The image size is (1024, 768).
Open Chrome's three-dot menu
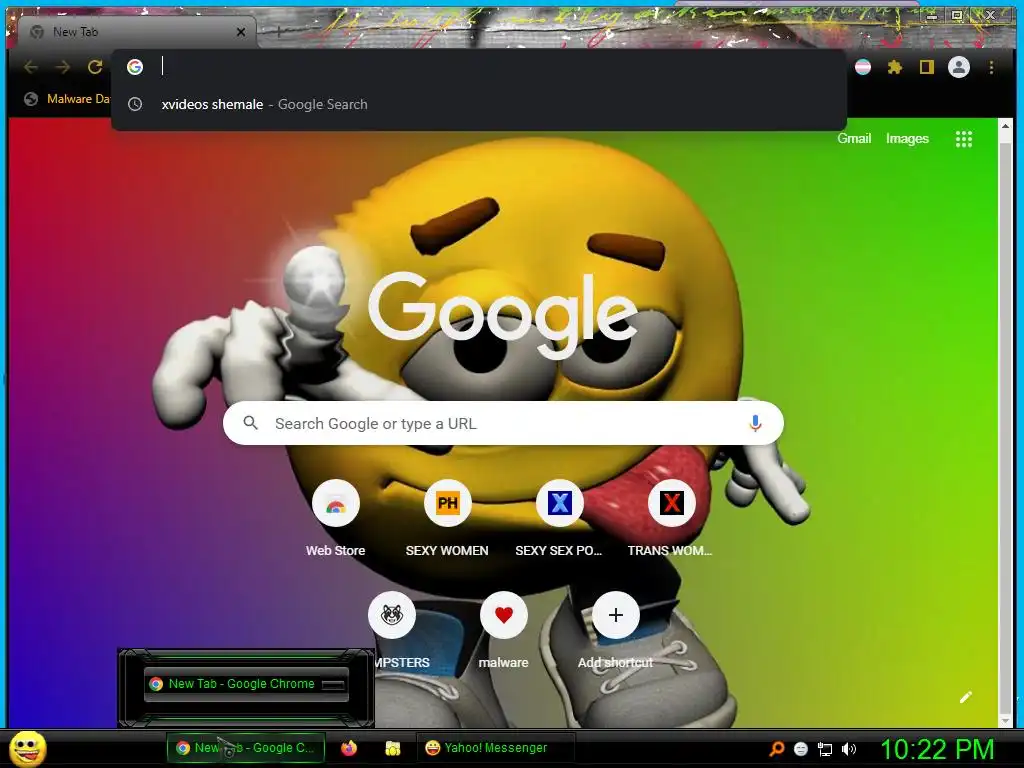tap(991, 67)
